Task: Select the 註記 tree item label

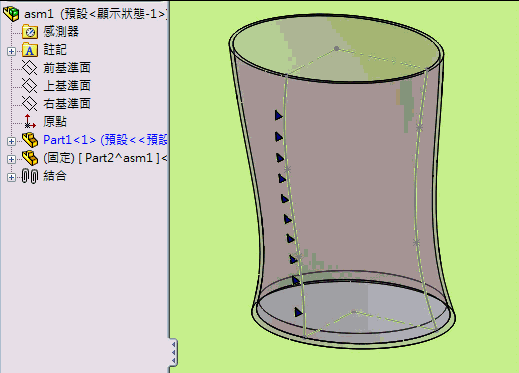Action: click(55, 50)
